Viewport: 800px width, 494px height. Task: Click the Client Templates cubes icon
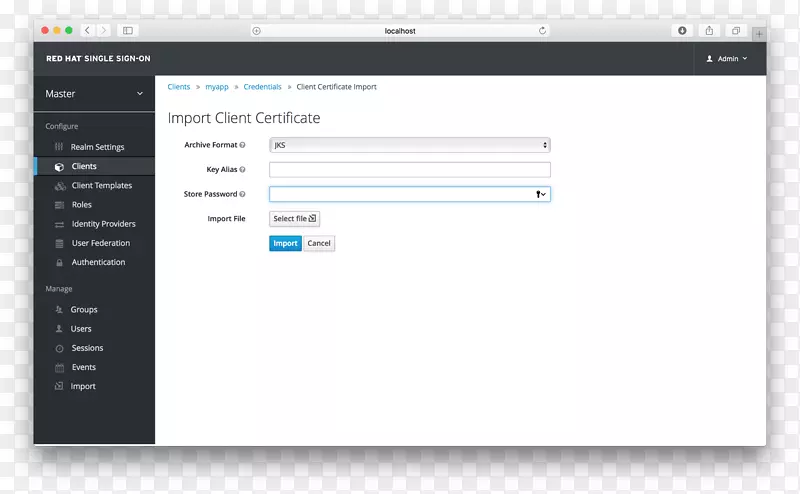coord(60,186)
